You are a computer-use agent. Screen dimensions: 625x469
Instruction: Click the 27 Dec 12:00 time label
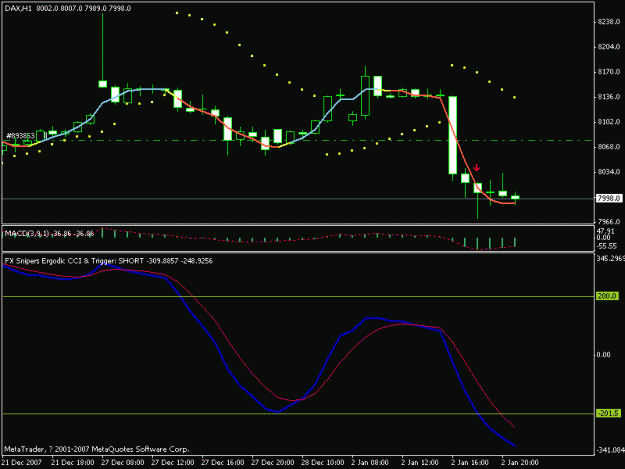pyautogui.click(x=173, y=463)
